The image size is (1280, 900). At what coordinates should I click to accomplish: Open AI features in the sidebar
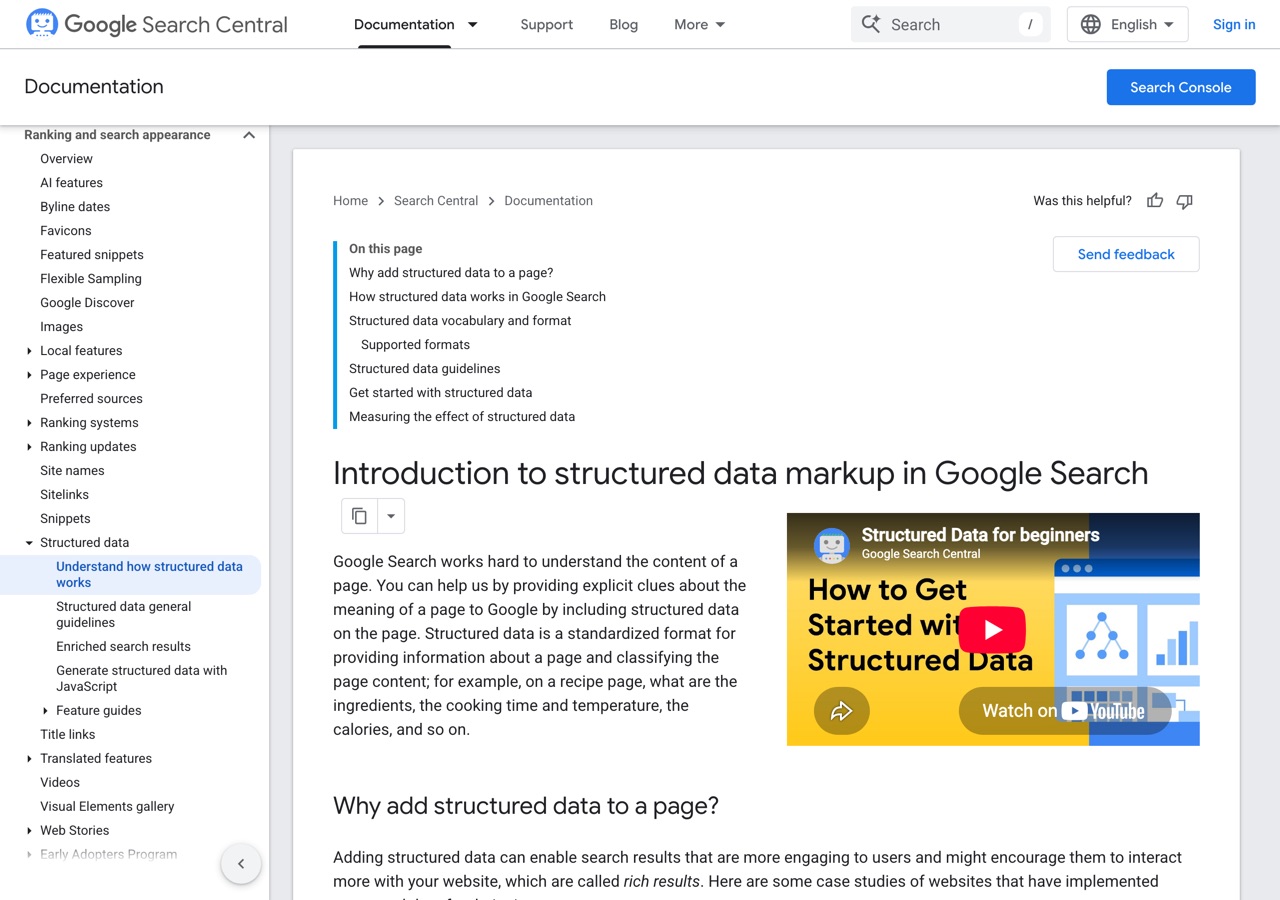click(x=71, y=183)
